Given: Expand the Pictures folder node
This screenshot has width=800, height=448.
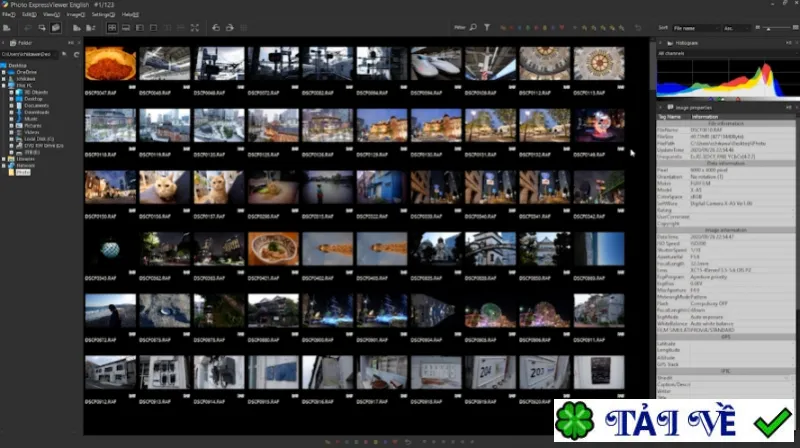Looking at the screenshot, I should point(11,126).
